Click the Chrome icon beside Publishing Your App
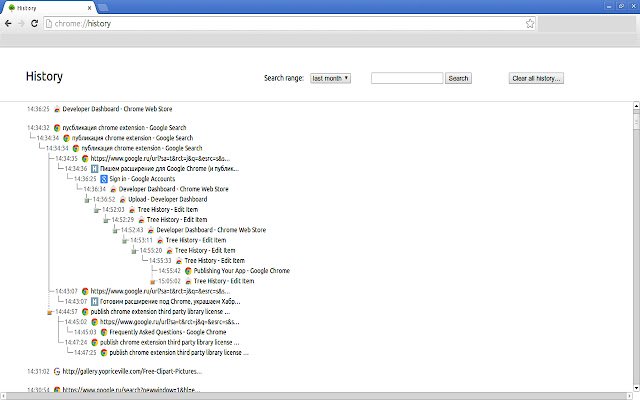This screenshot has height=400, width=640. click(x=188, y=271)
